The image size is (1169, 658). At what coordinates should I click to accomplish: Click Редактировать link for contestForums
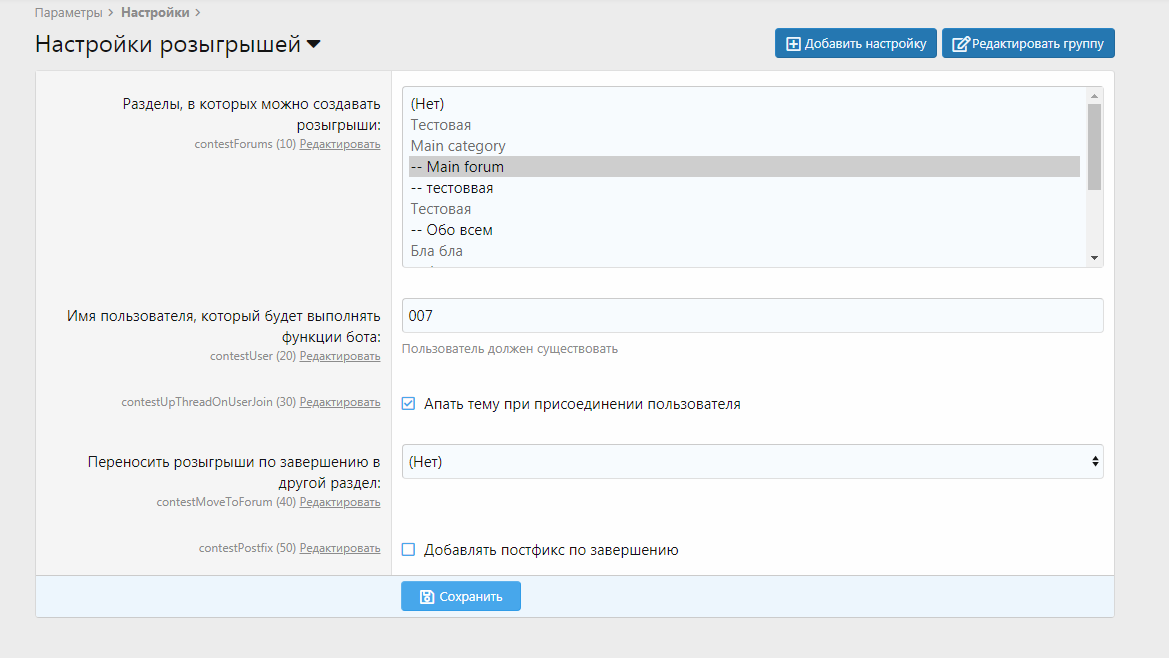click(x=340, y=144)
